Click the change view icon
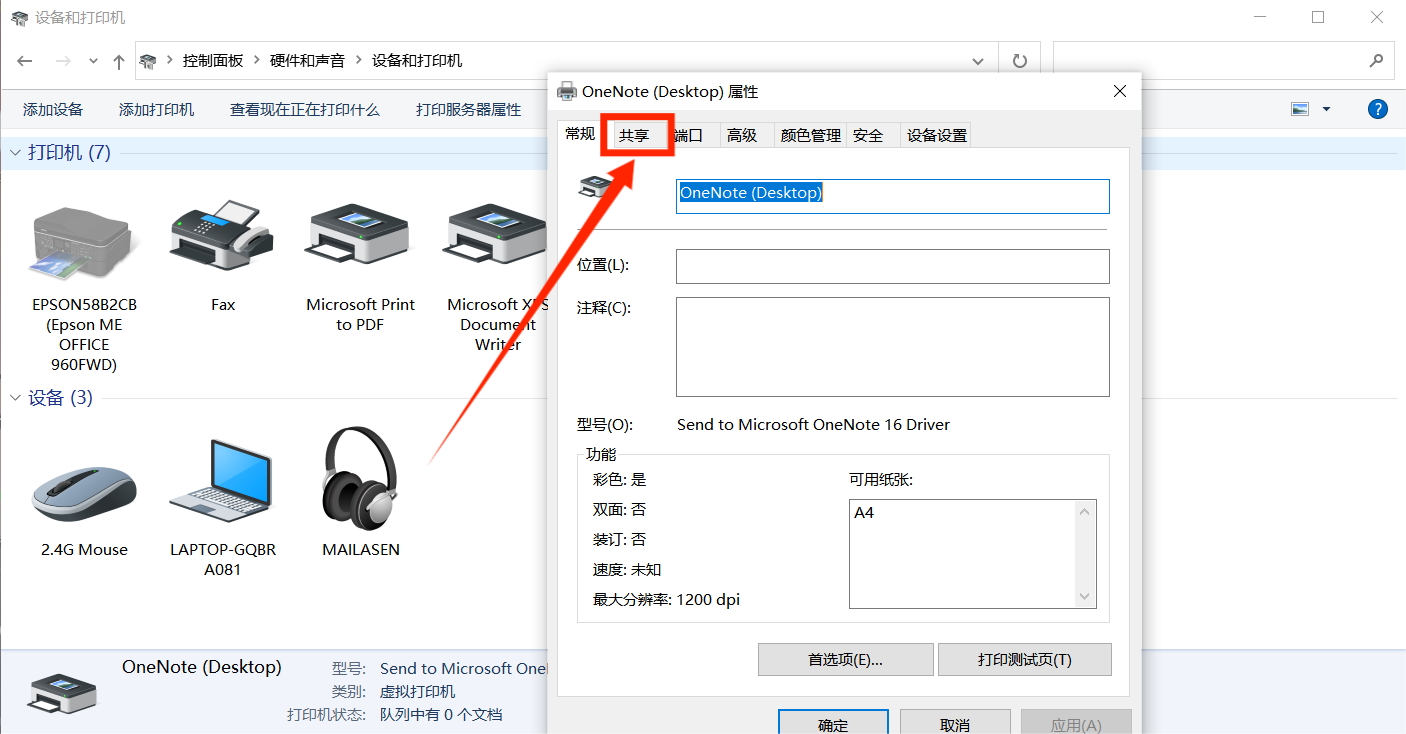The height and width of the screenshot is (734, 1406). pos(1300,109)
